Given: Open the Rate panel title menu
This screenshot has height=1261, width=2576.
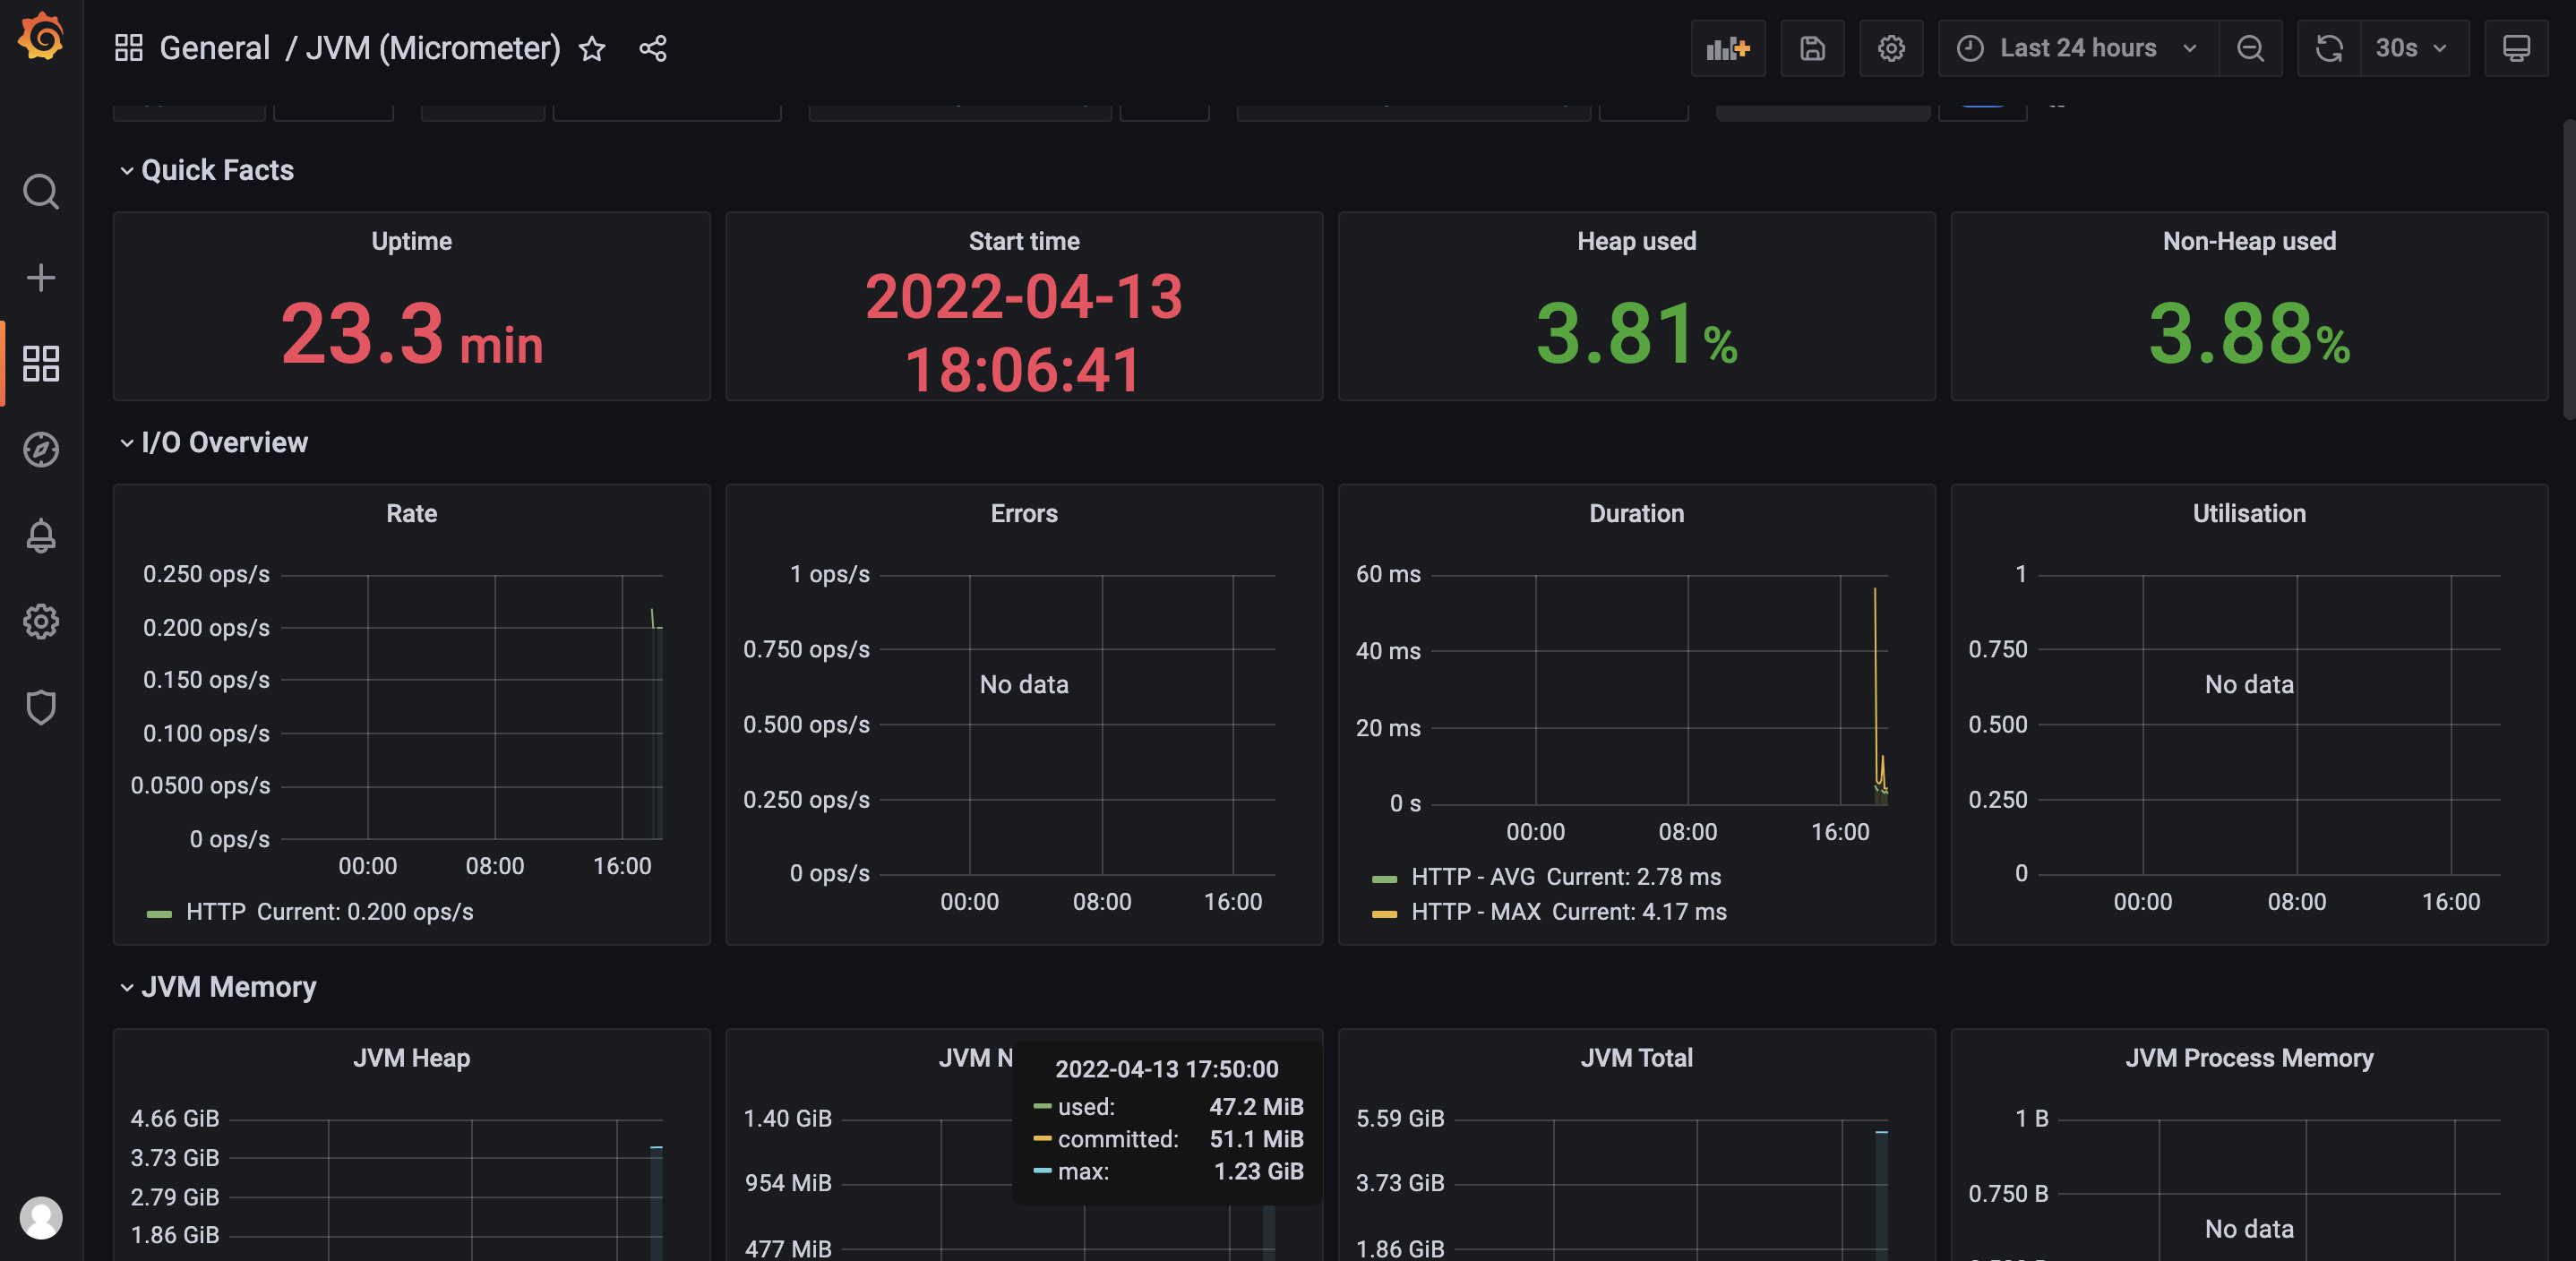Looking at the screenshot, I should point(411,513).
